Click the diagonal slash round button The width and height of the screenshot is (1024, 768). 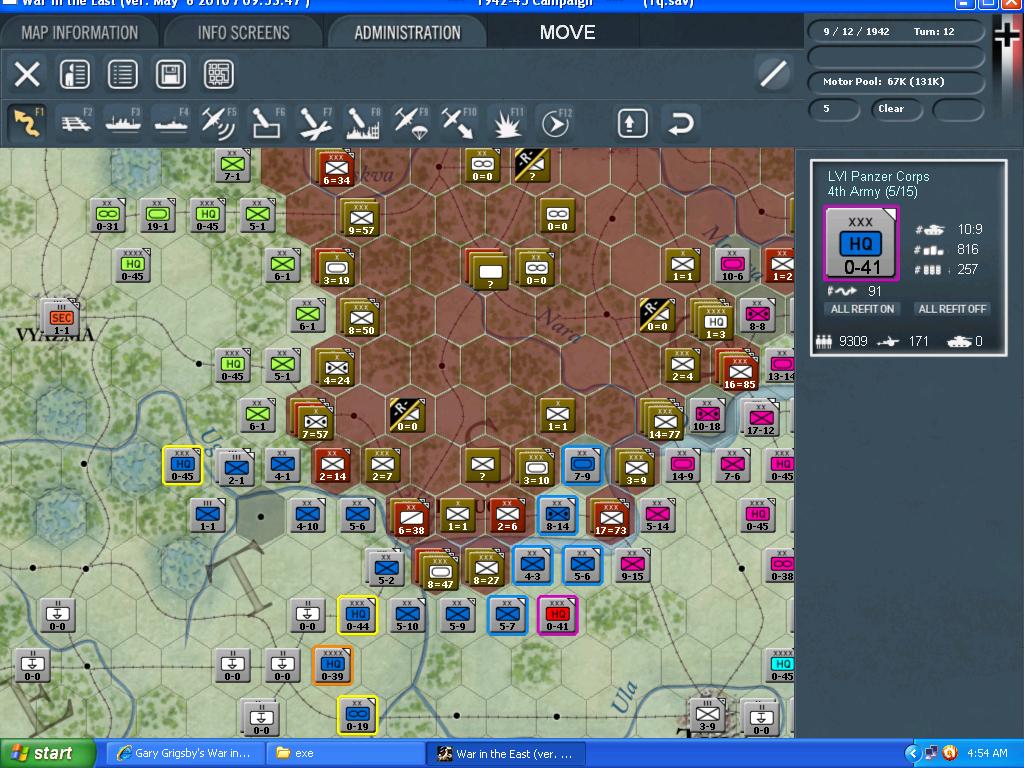pyautogui.click(x=773, y=73)
